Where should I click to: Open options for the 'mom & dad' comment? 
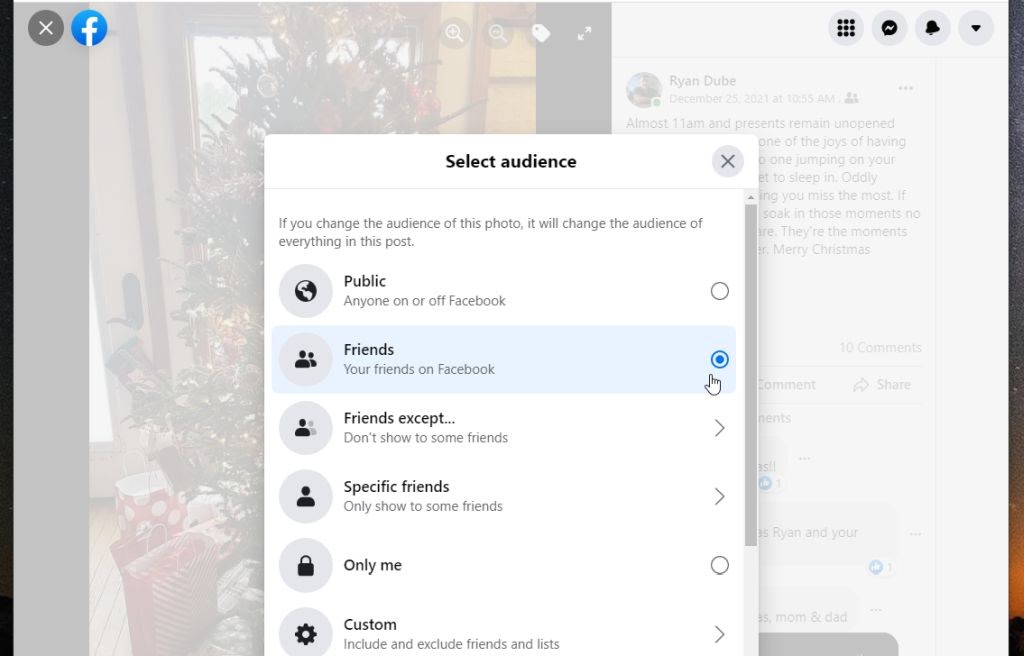pyautogui.click(x=875, y=610)
